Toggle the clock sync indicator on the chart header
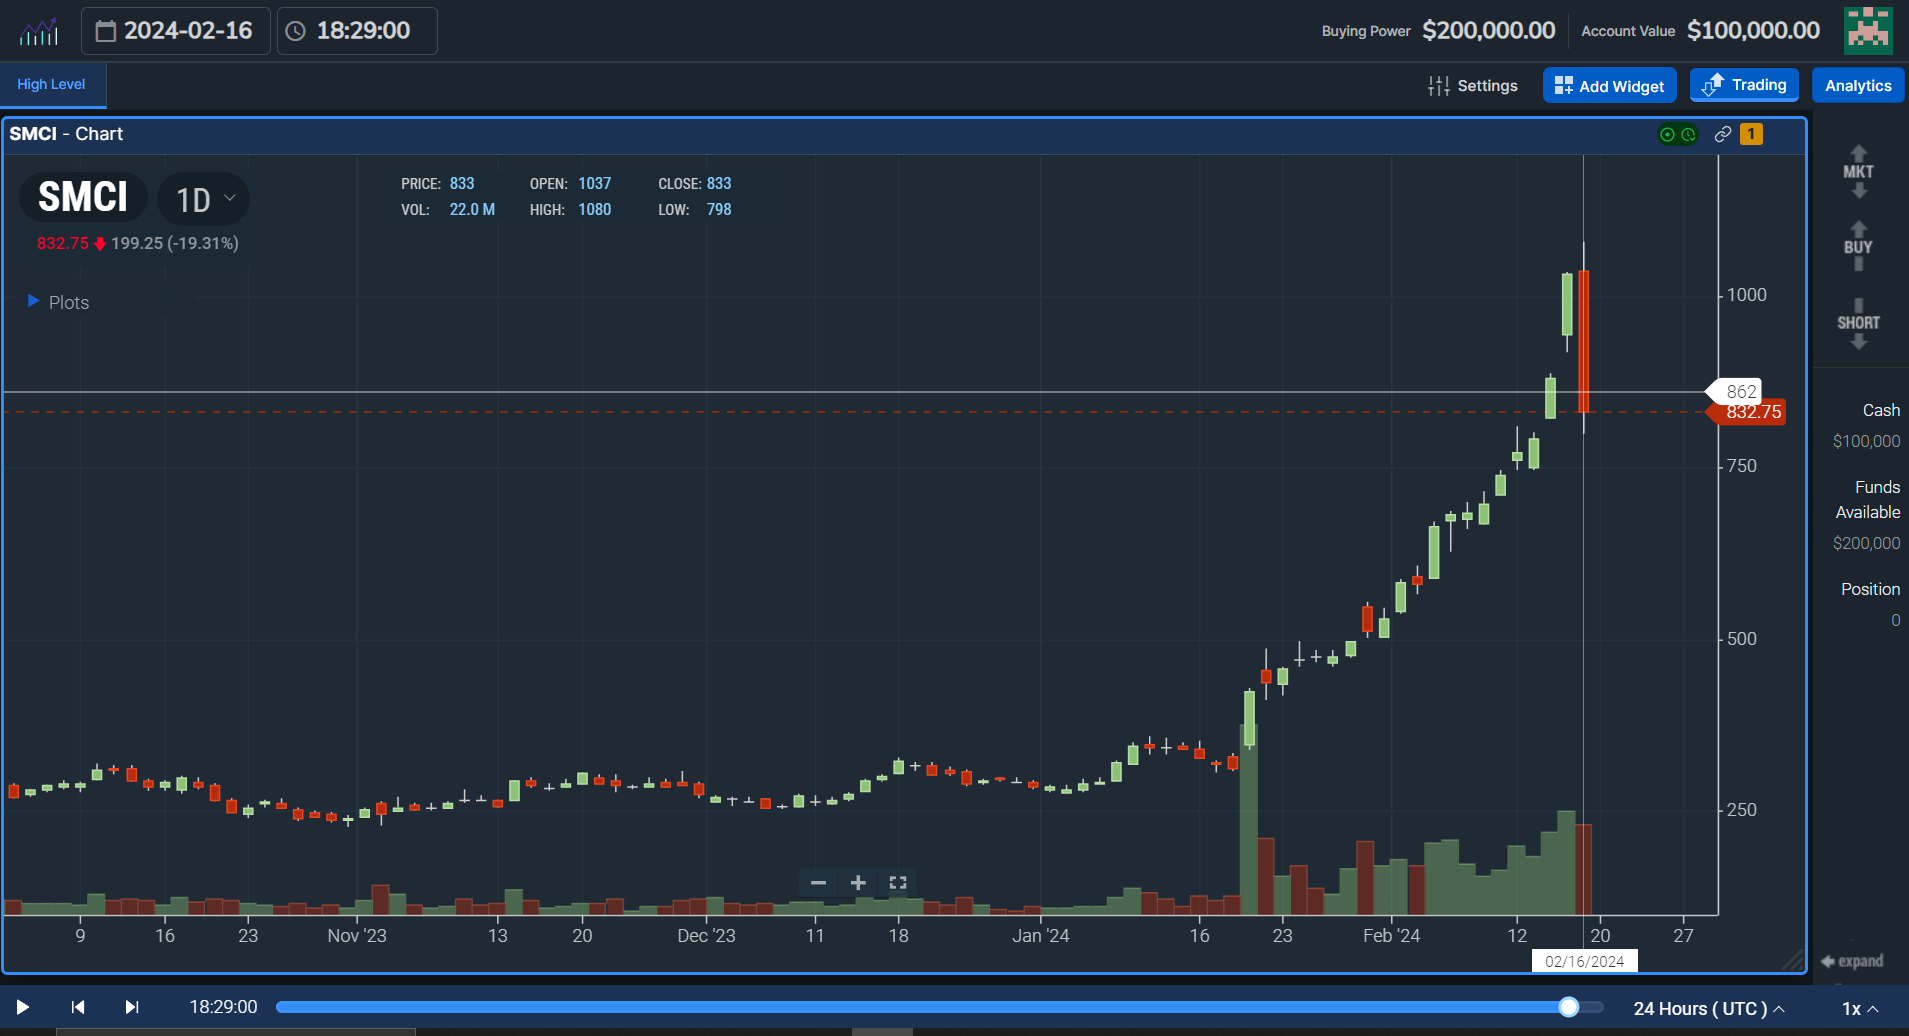Viewport: 1909px width, 1036px height. (1688, 134)
